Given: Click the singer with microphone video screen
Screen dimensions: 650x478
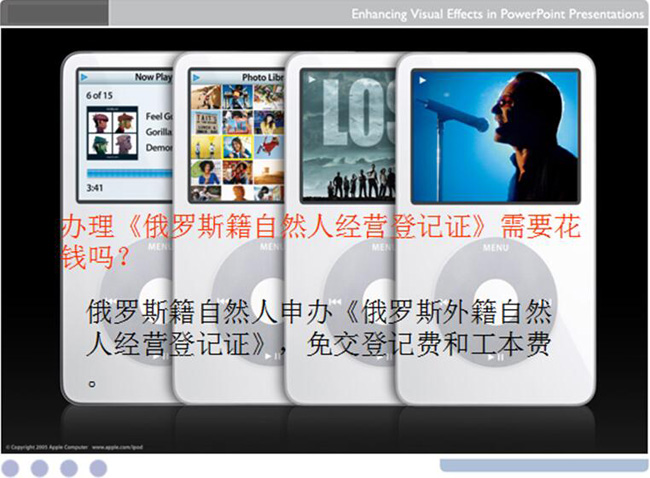Looking at the screenshot, I should [x=495, y=136].
